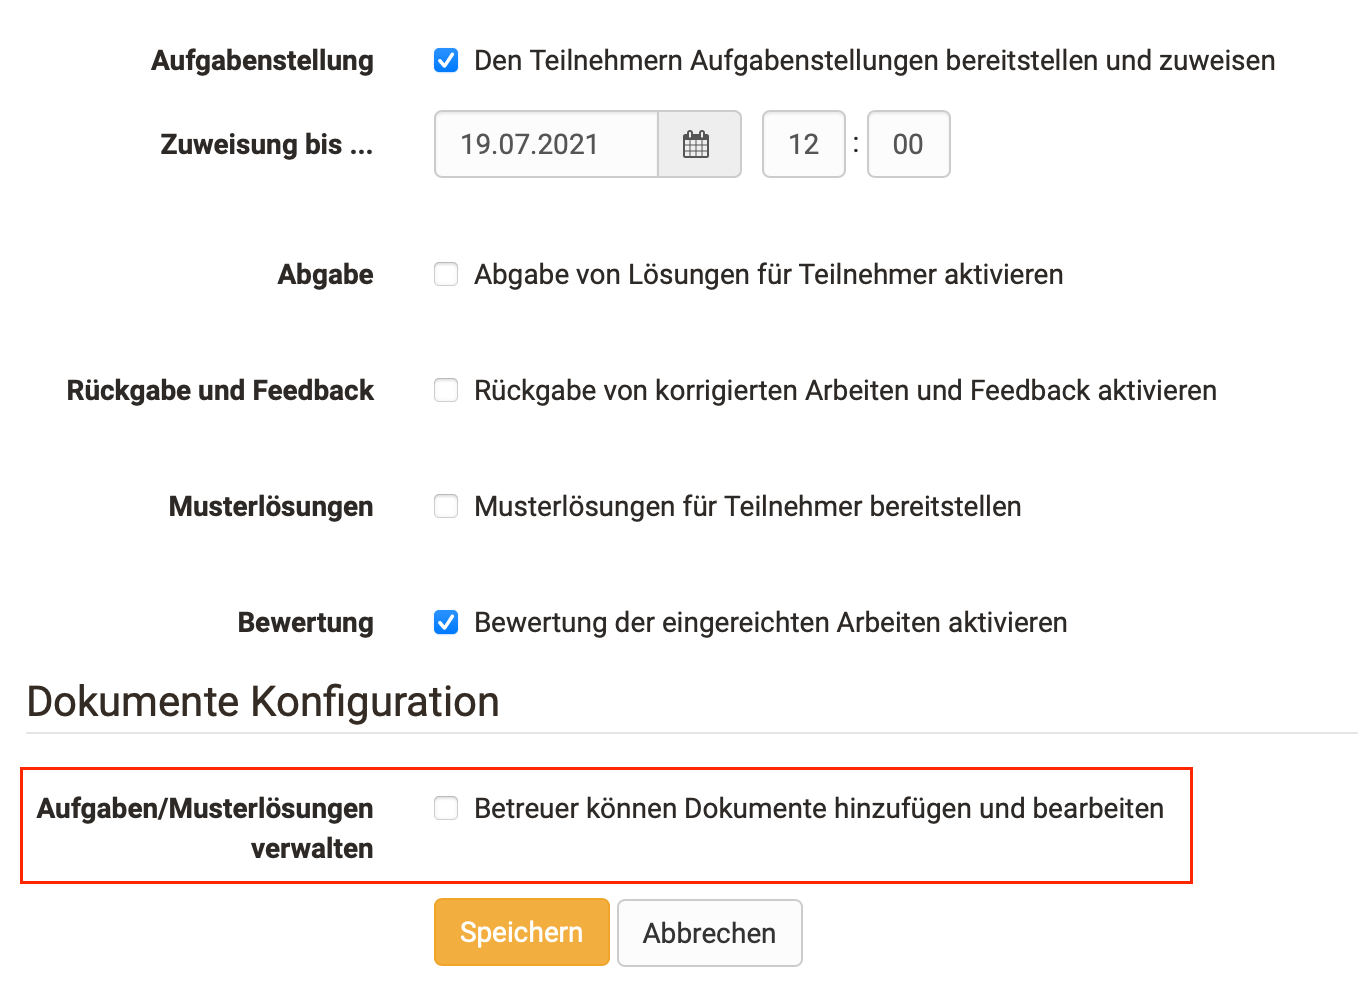This screenshot has height=1000, width=1358.
Task: Tick the Rückgabe und Feedback checkbox
Action: (x=446, y=391)
